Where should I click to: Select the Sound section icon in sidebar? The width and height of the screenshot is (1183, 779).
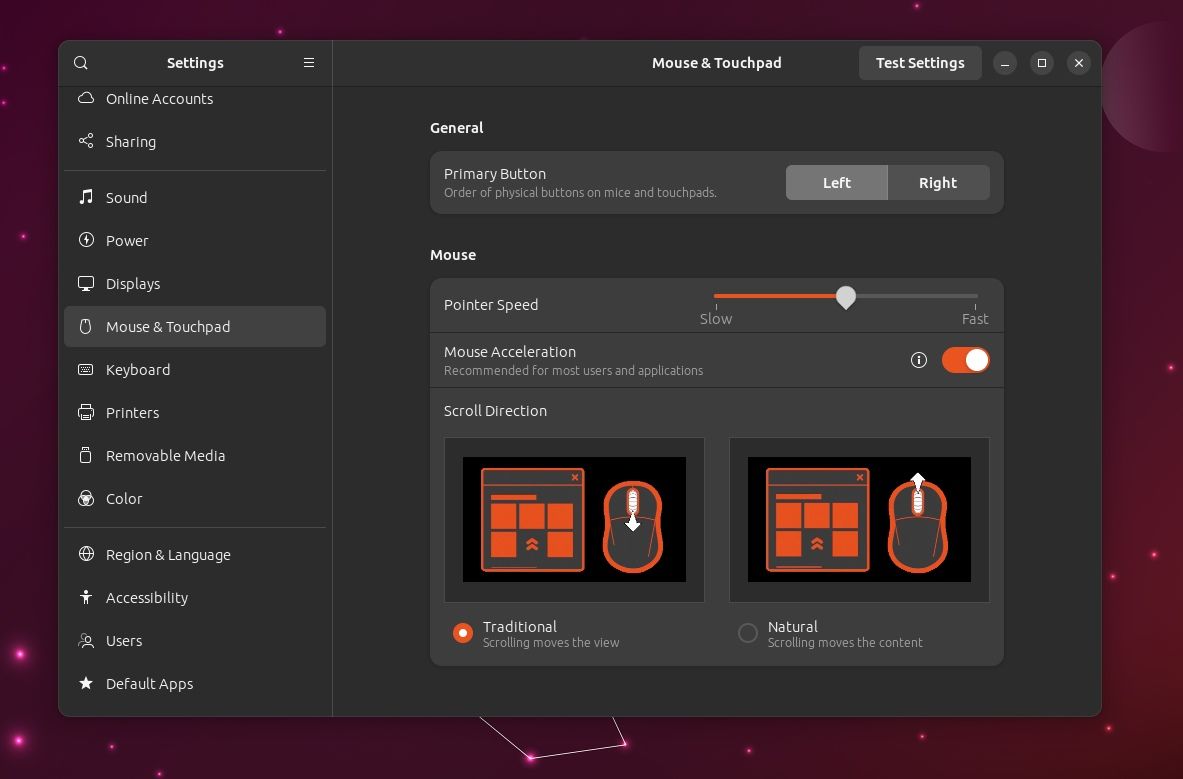click(85, 197)
